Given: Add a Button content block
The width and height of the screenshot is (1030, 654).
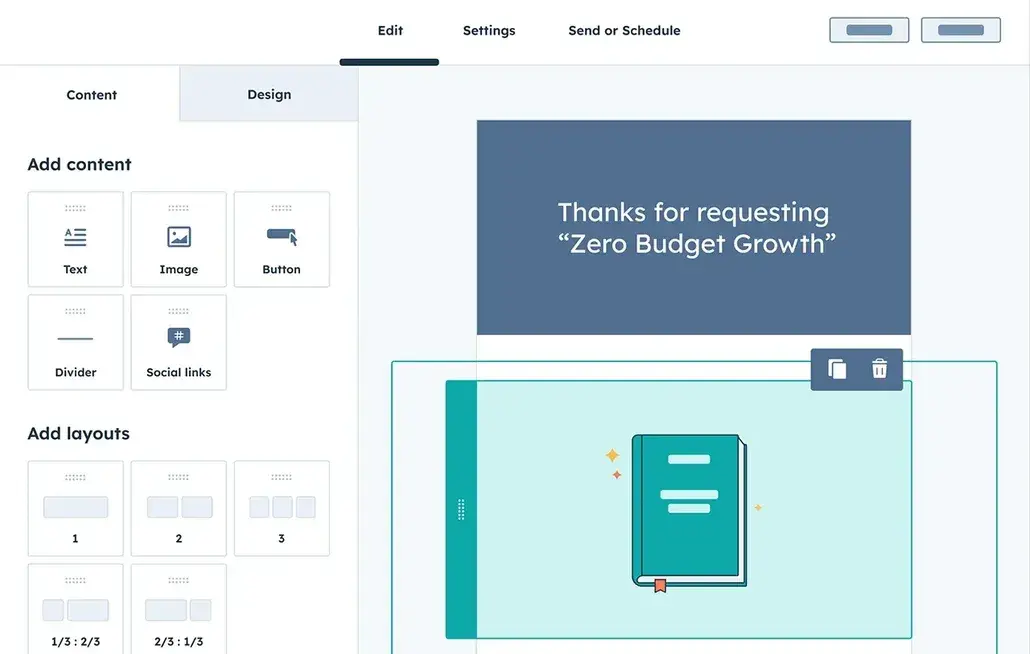Looking at the screenshot, I should [x=281, y=238].
